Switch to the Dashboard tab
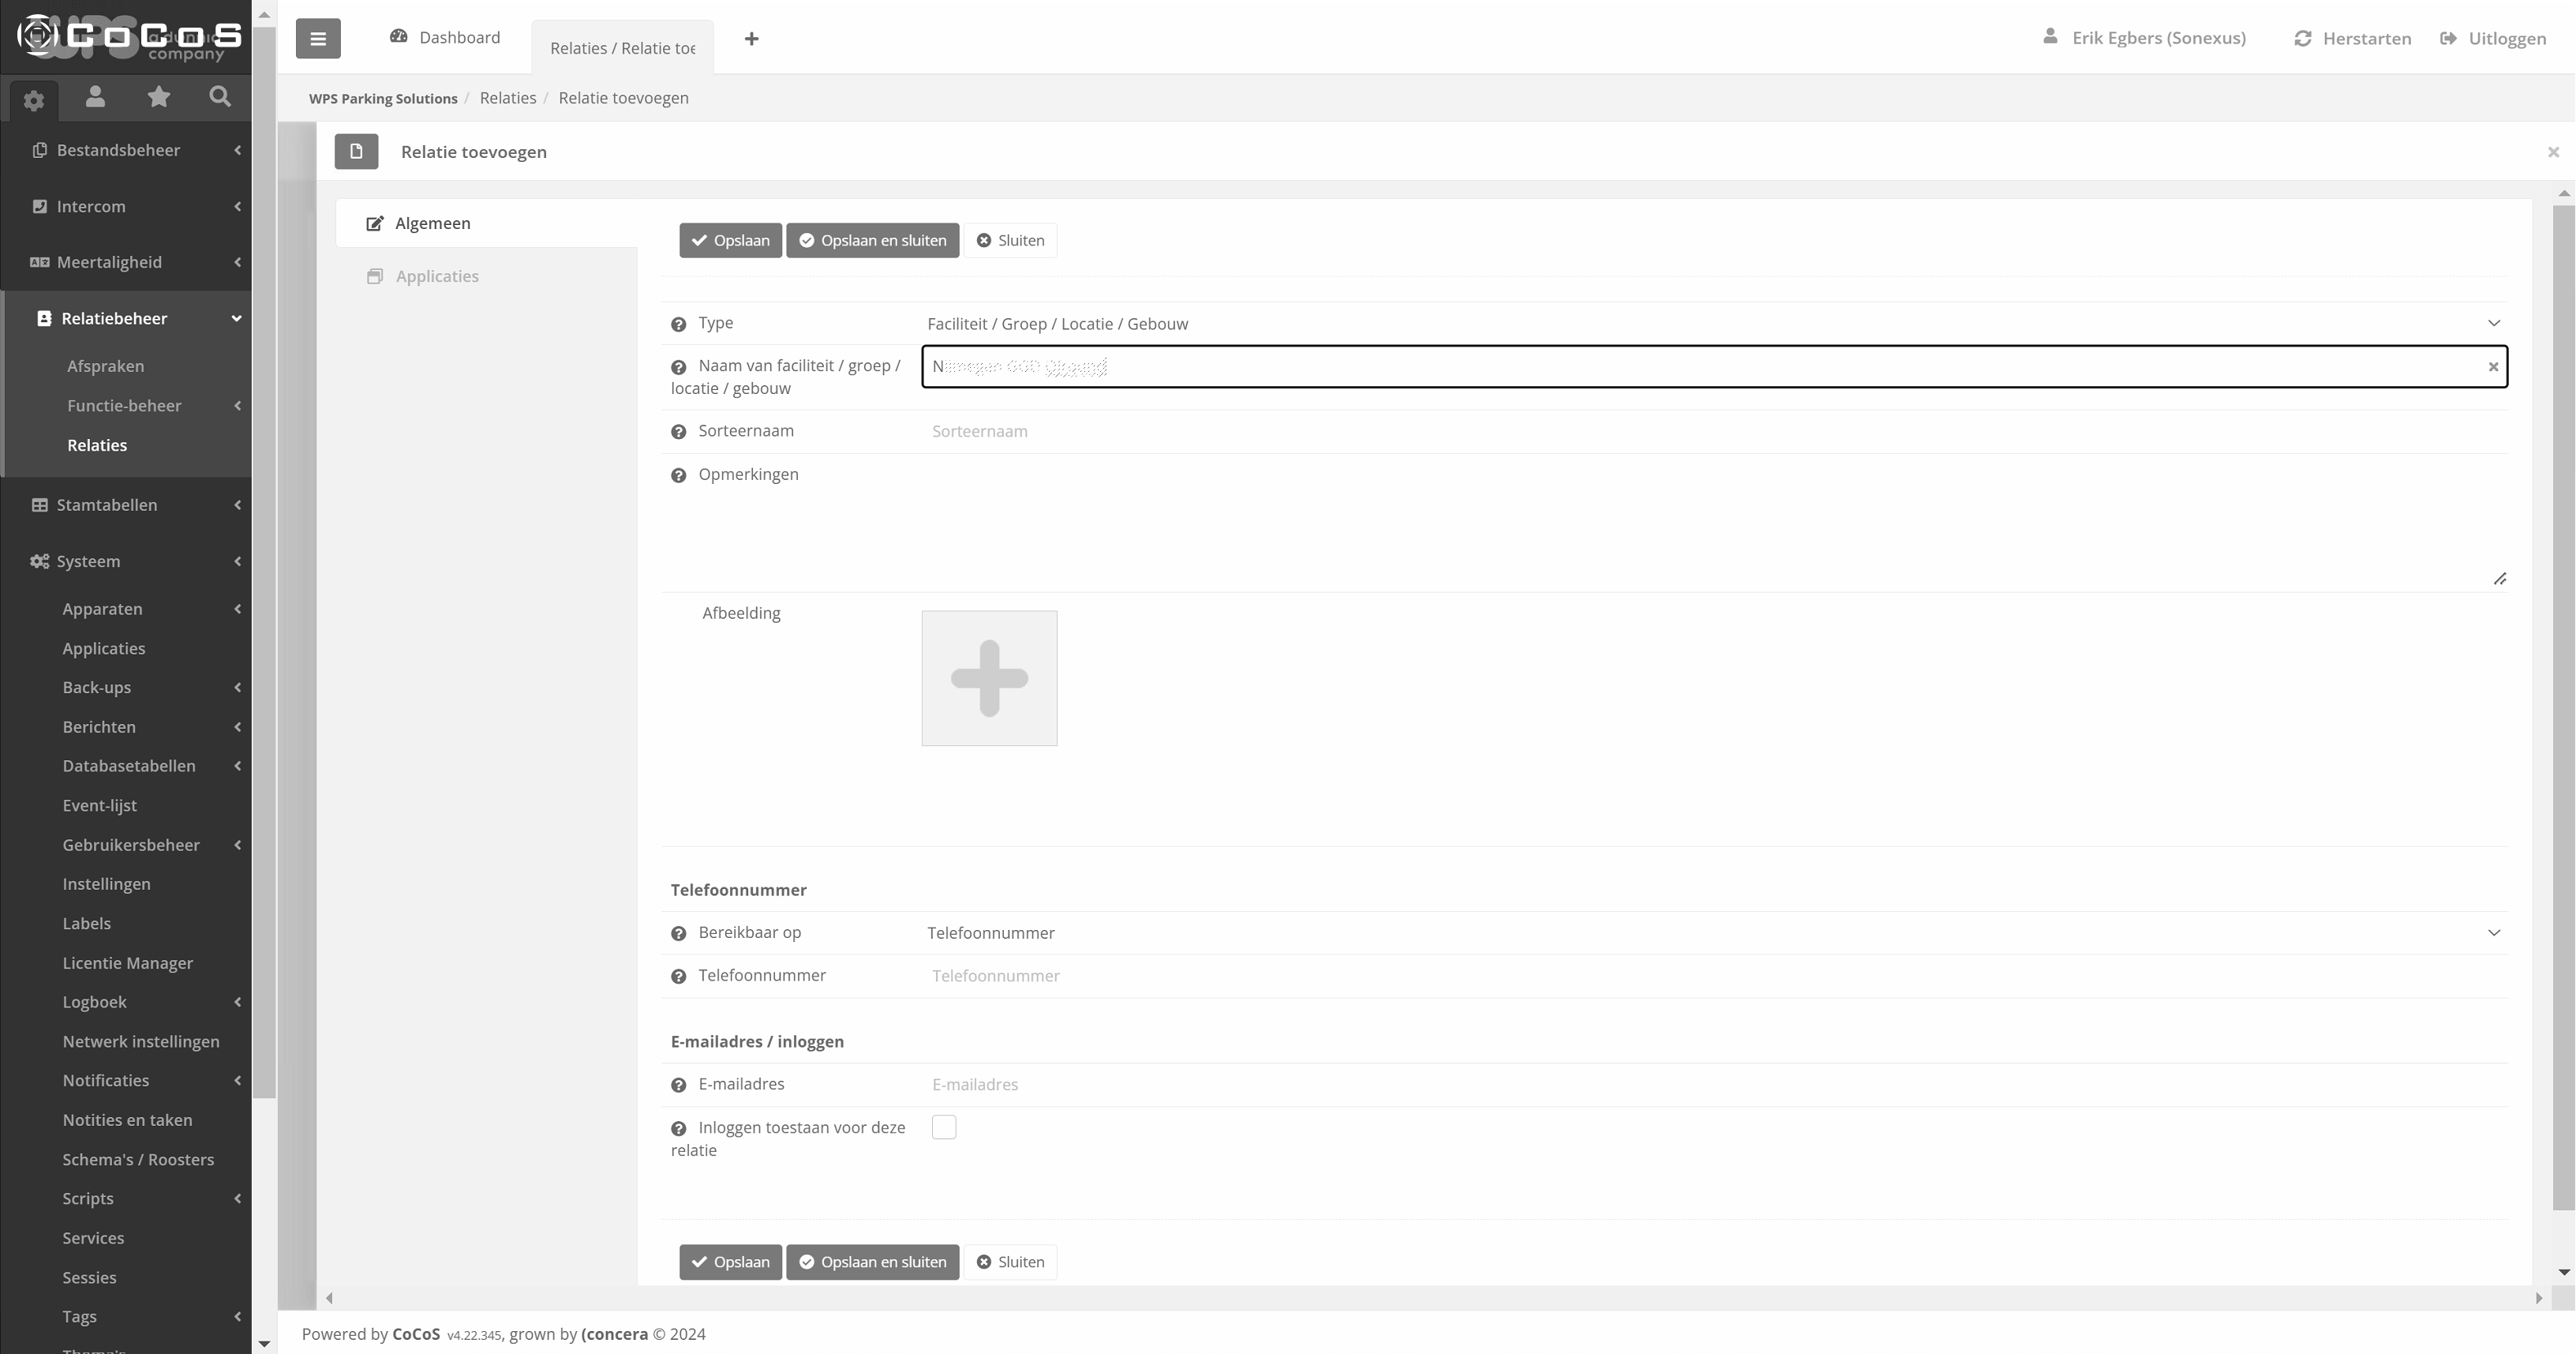This screenshot has width=2576, height=1354. click(446, 38)
